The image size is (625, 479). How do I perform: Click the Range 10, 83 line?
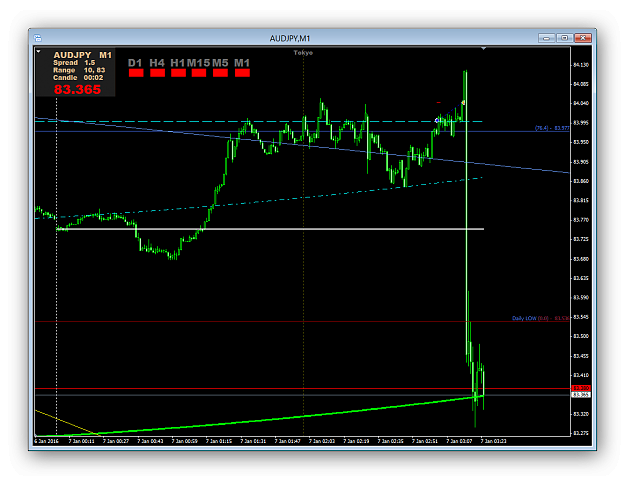79,70
